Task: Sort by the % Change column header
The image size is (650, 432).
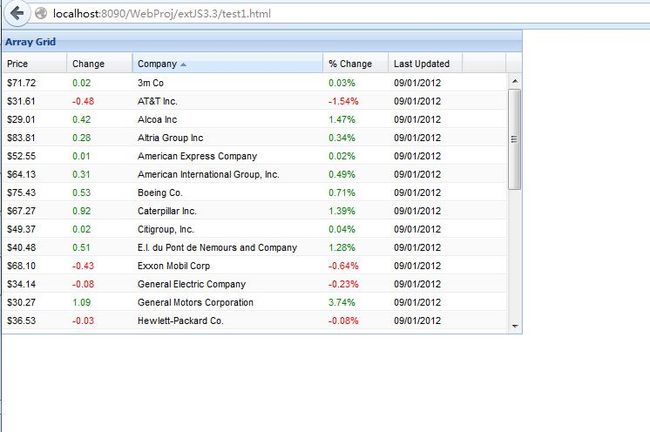Action: click(x=356, y=64)
